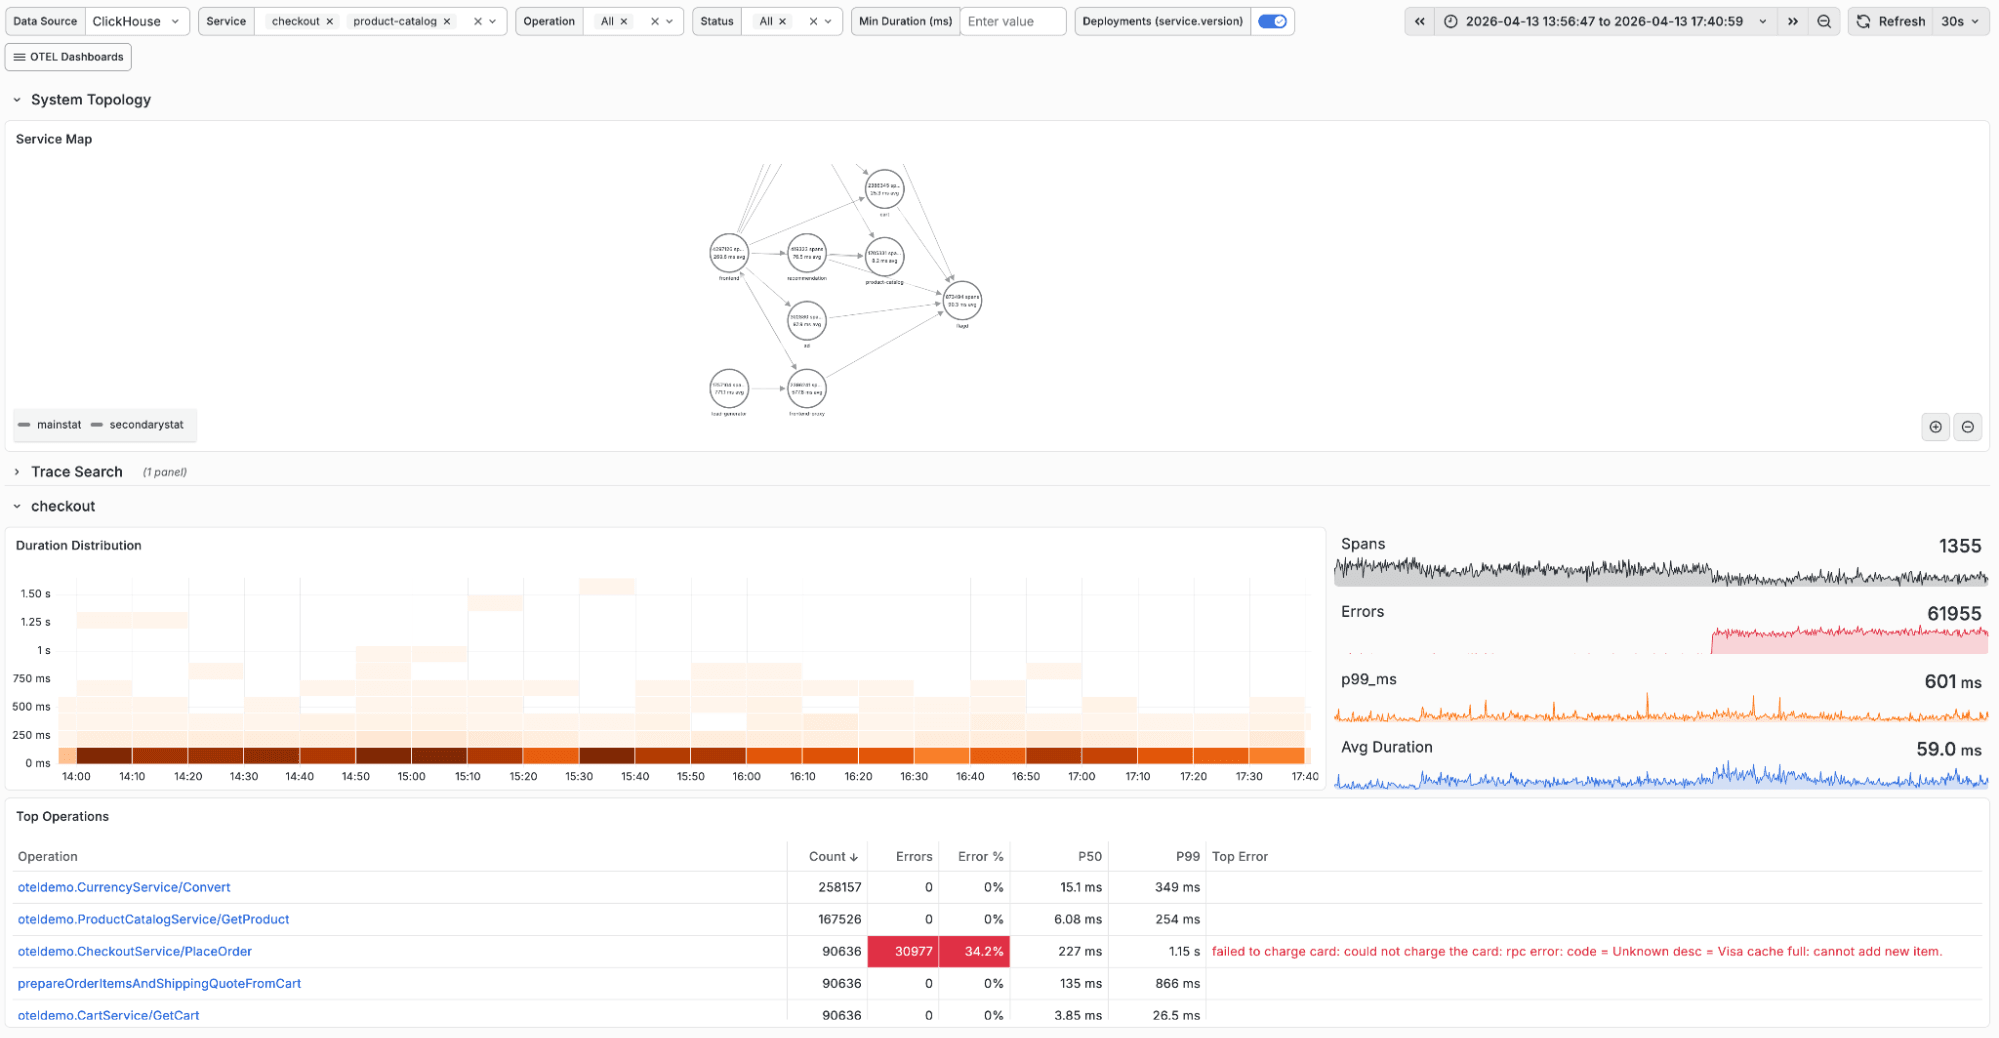
Task: Open the OTEL Dashboards menu
Action: (x=68, y=57)
